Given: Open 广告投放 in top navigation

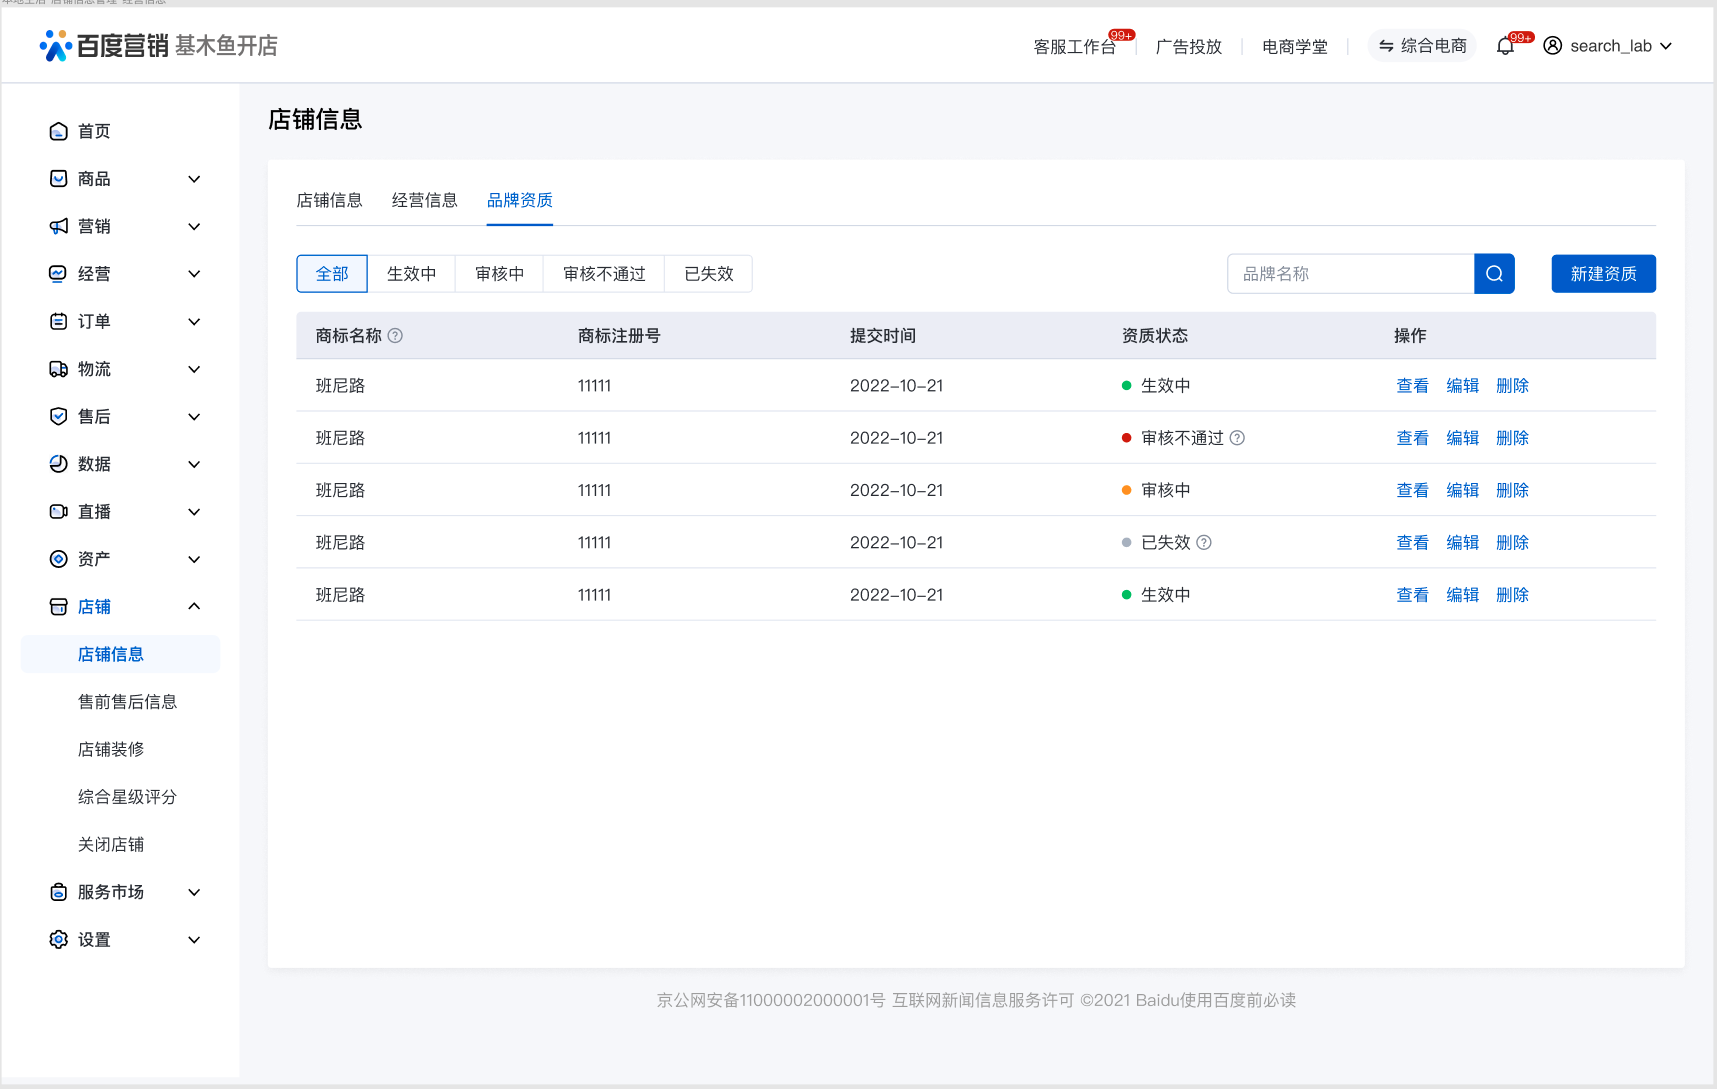Looking at the screenshot, I should click(x=1189, y=47).
